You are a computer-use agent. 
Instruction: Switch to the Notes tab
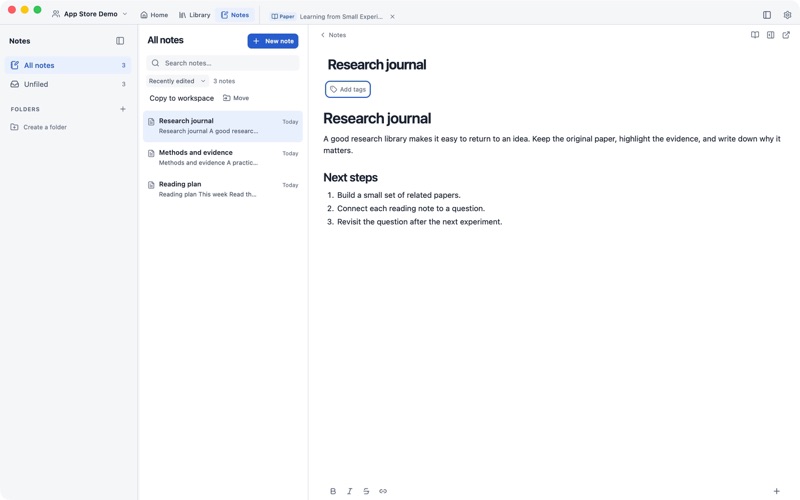(x=235, y=15)
